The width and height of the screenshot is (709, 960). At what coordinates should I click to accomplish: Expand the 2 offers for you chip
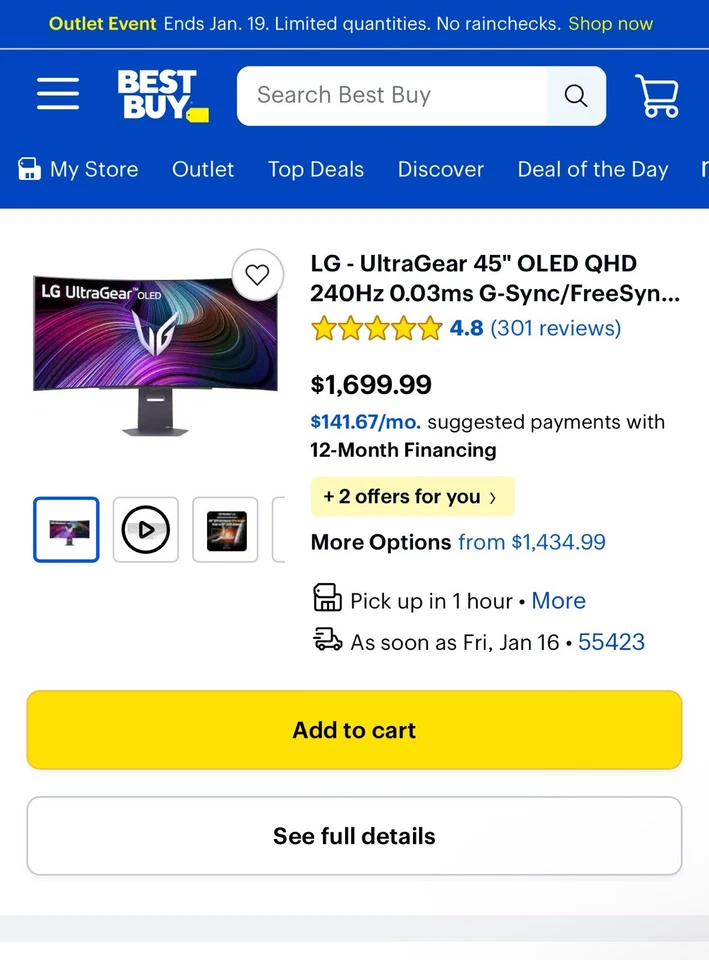tap(412, 497)
